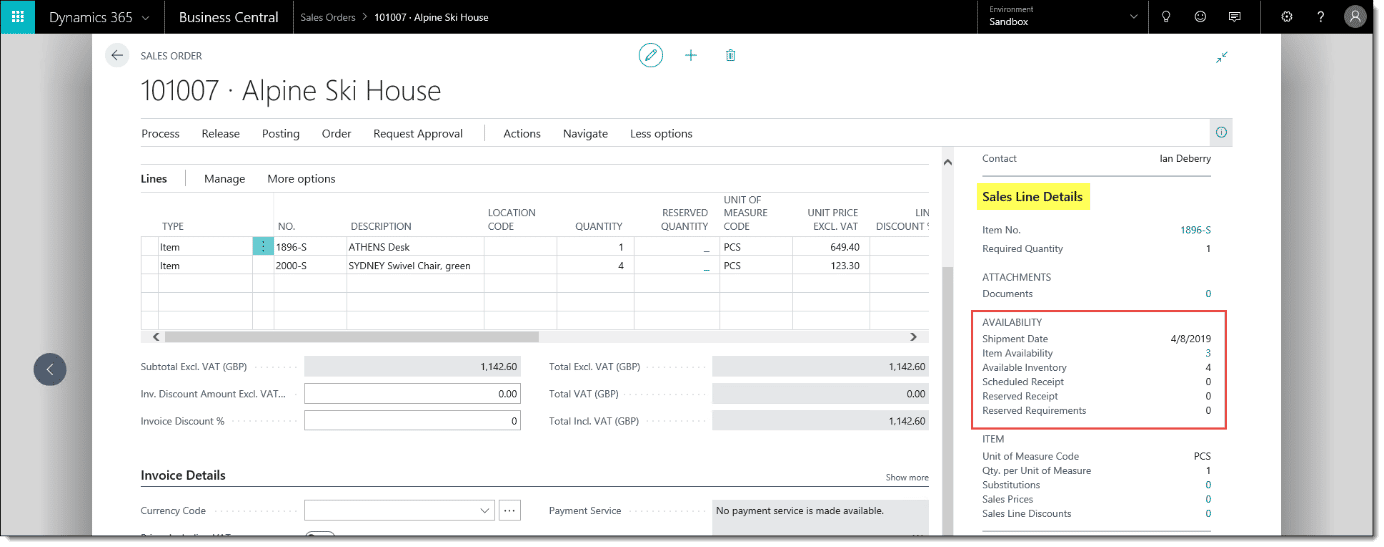The width and height of the screenshot is (1384, 547).
Task: Delete the order using trash icon
Action: [x=730, y=55]
